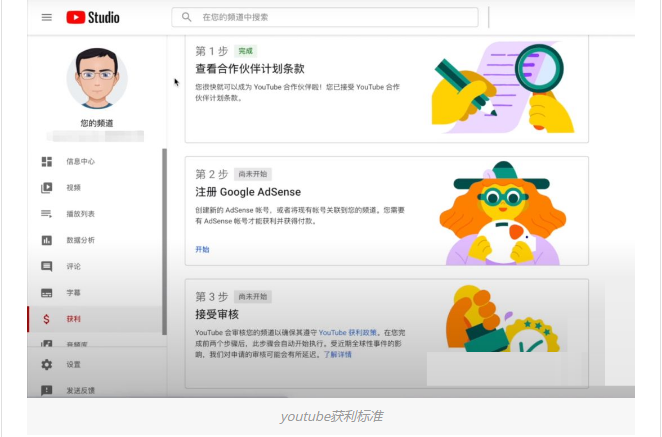Viewport: 662px width, 437px height.
Task: Click the 第 2 步 label
Action: tap(212, 174)
